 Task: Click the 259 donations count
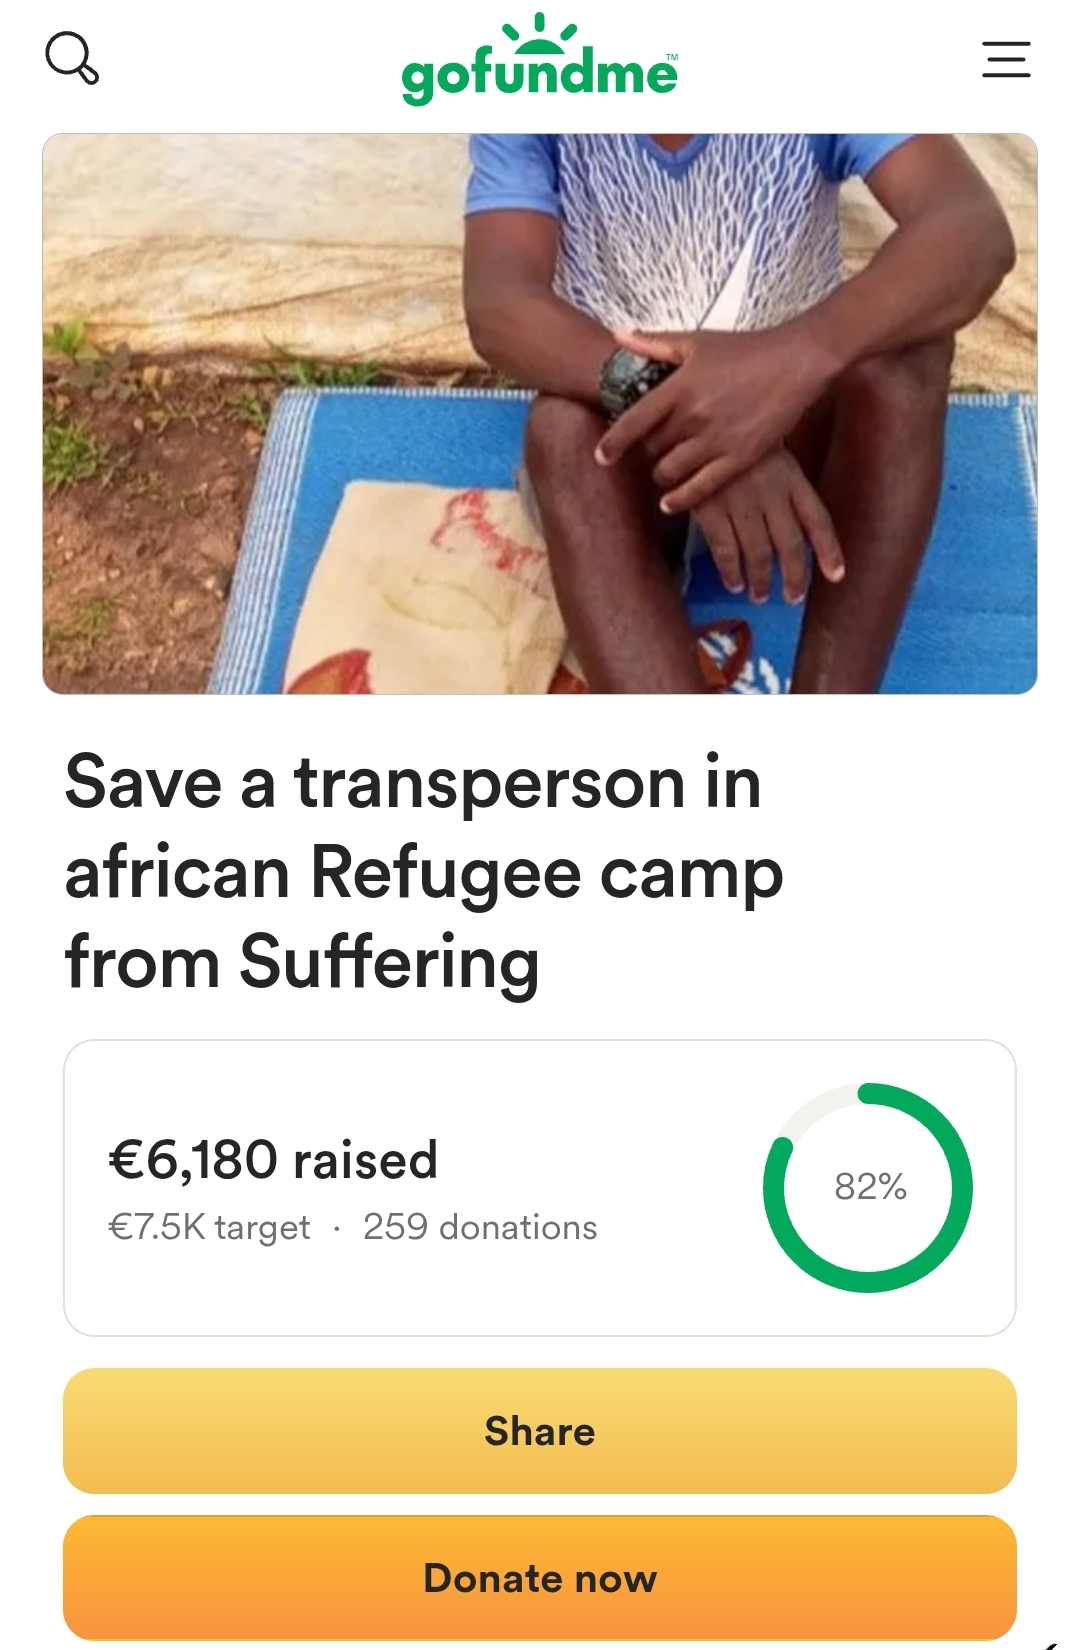tap(480, 1227)
